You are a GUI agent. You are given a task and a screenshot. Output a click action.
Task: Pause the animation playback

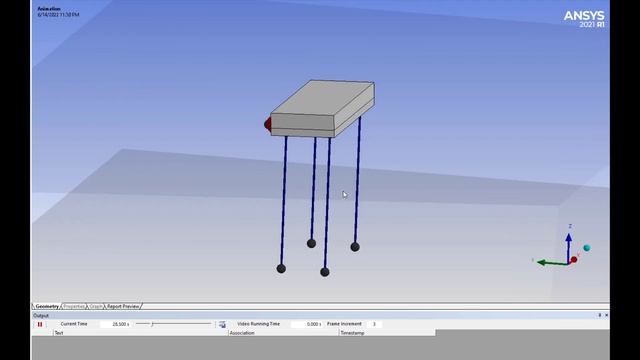40,324
